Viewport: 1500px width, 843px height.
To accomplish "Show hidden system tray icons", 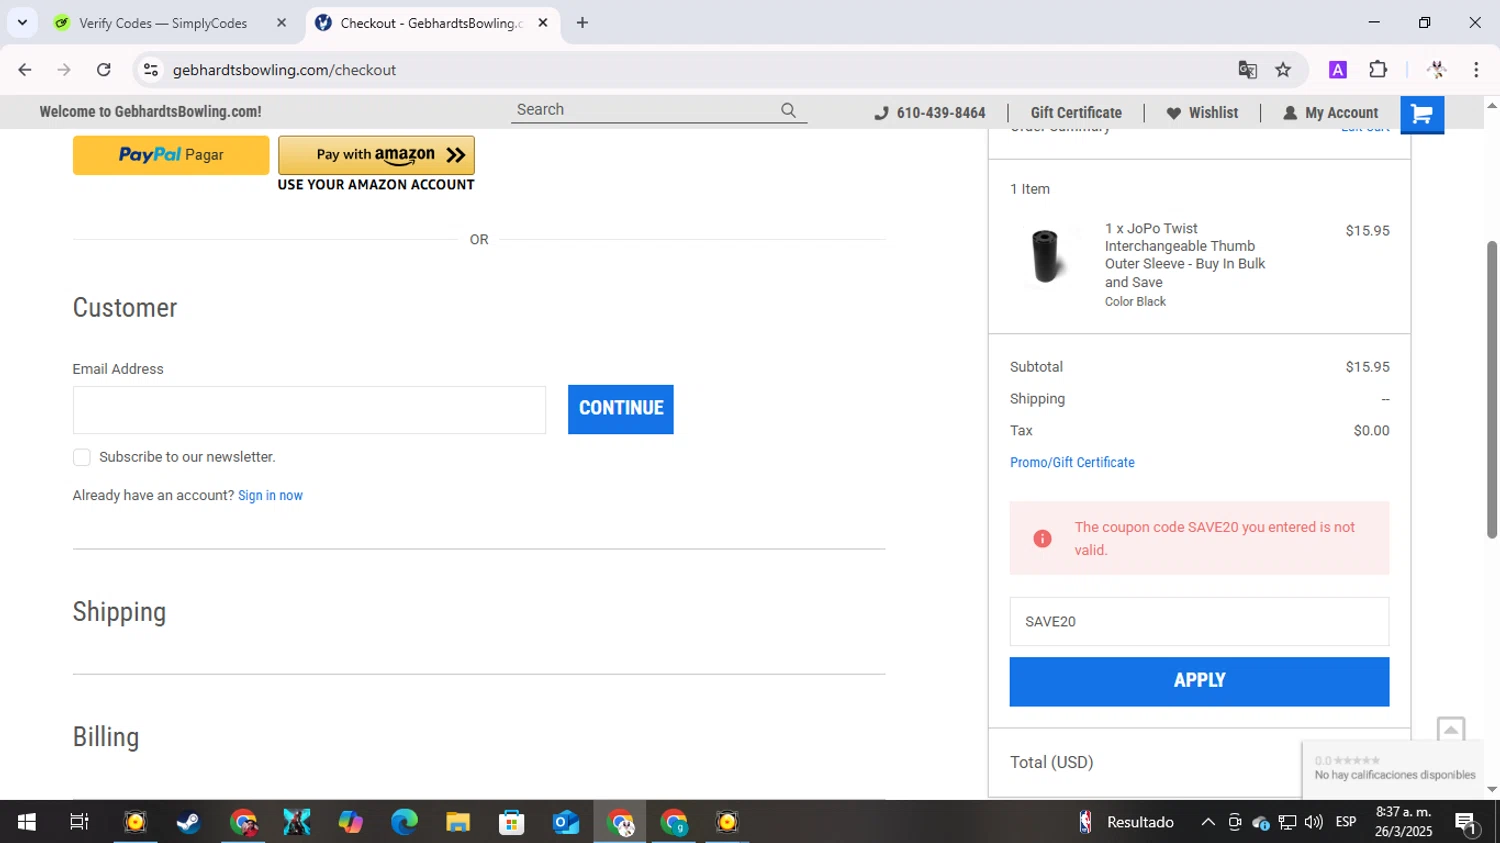I will tap(1208, 822).
